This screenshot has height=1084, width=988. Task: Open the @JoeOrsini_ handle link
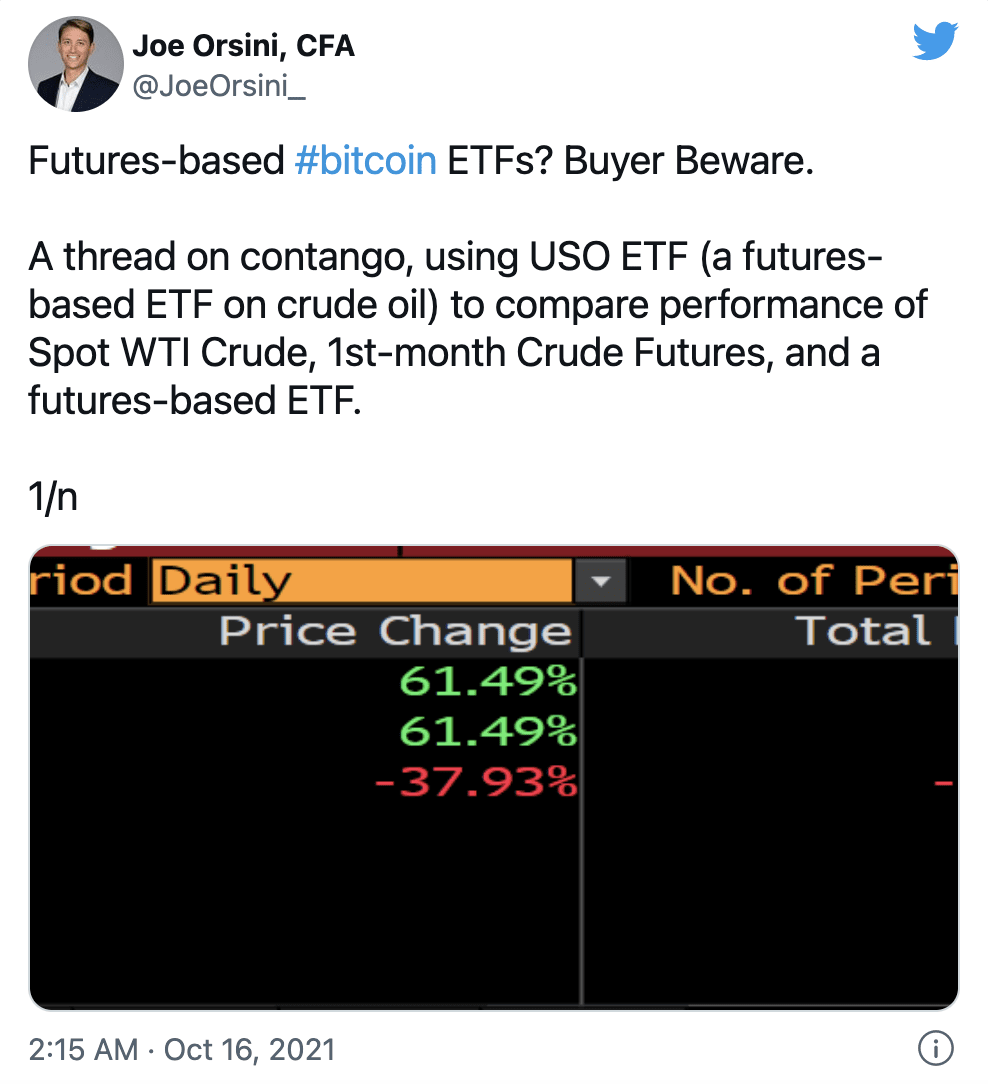click(x=218, y=86)
